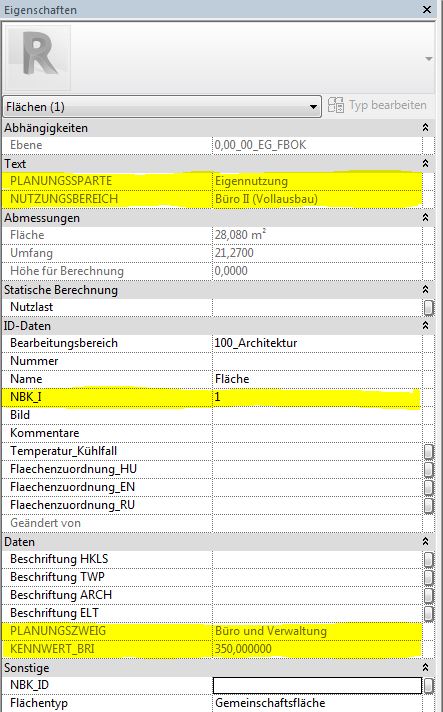This screenshot has height=712, width=443.
Task: Click the Kommentare value field
Action: [x=317, y=433]
